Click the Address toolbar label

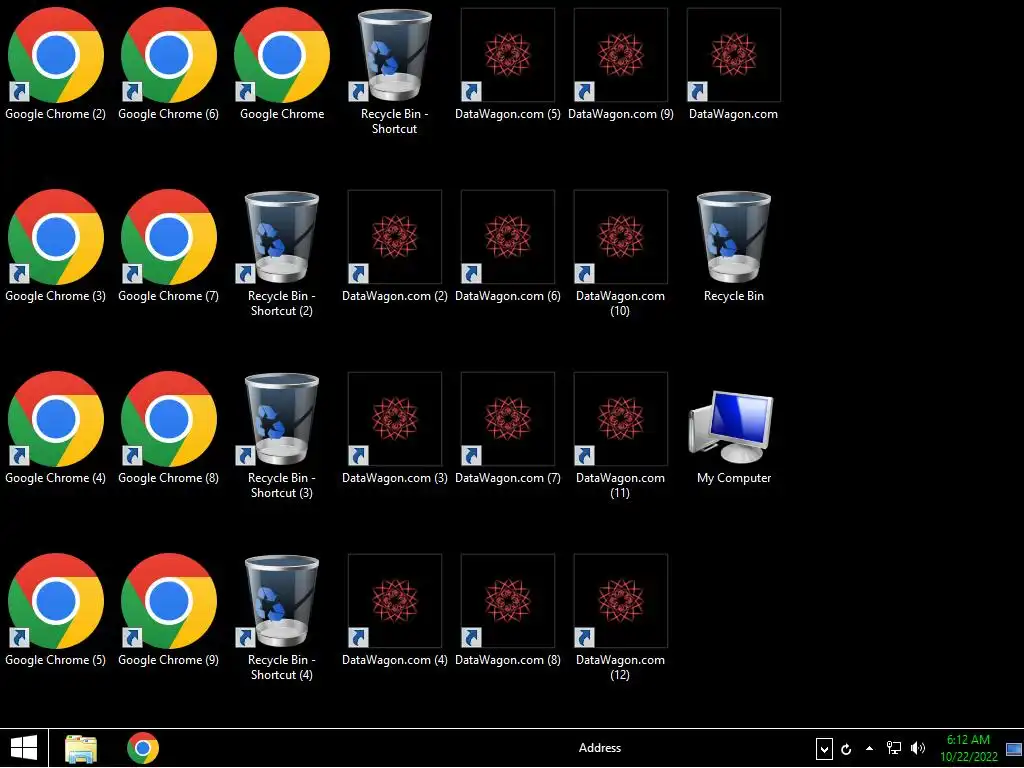pos(600,748)
